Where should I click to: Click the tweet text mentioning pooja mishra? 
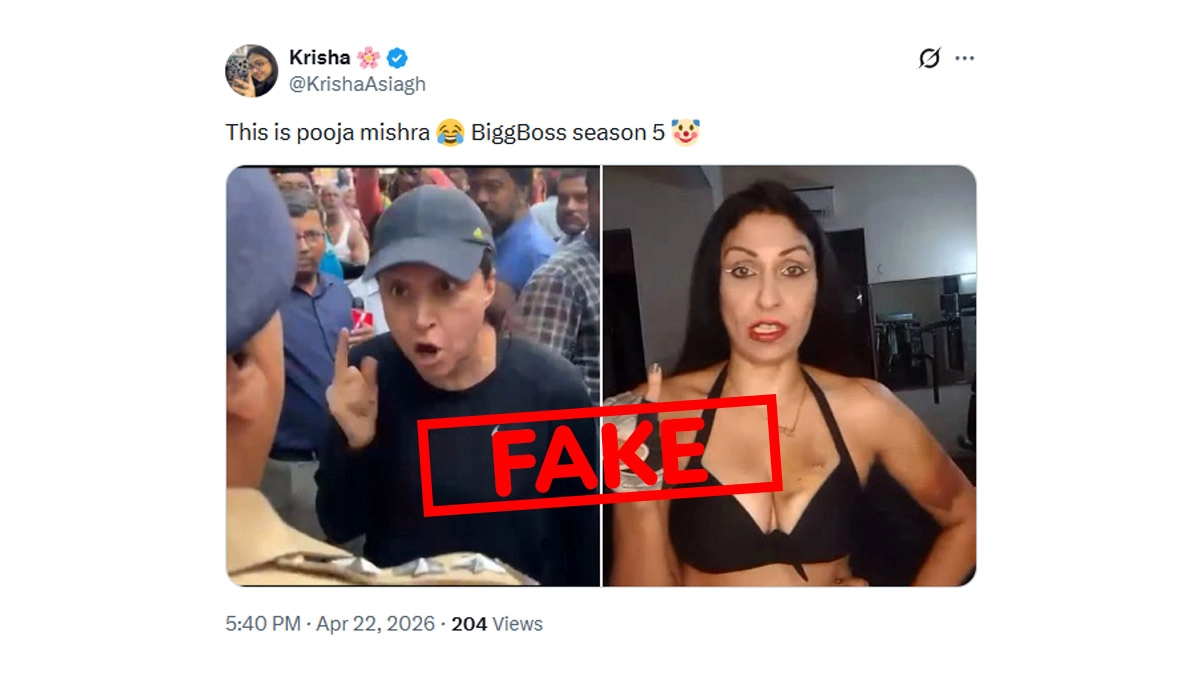coord(462,132)
